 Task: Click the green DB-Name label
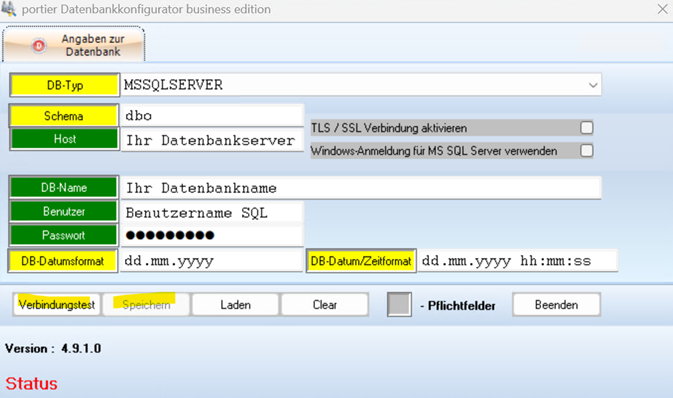point(64,188)
